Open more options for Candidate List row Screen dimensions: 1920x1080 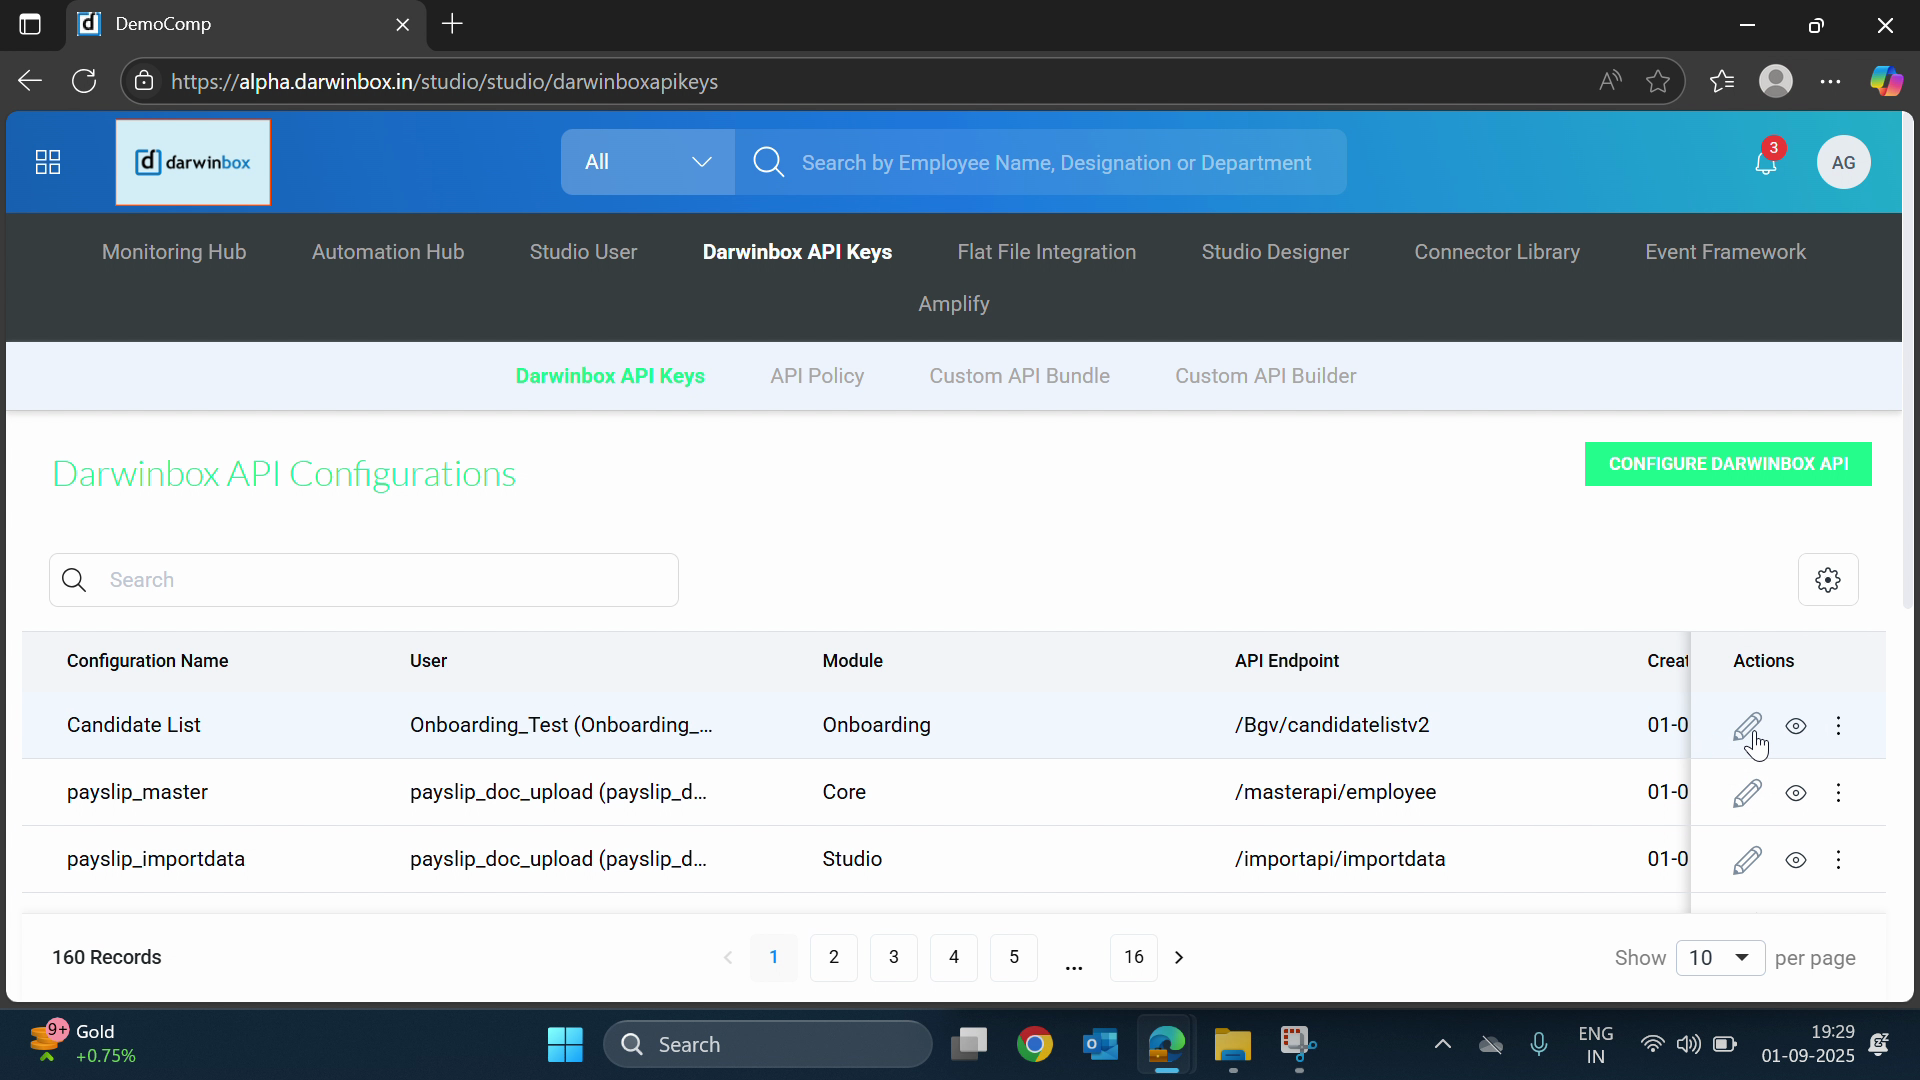point(1838,726)
